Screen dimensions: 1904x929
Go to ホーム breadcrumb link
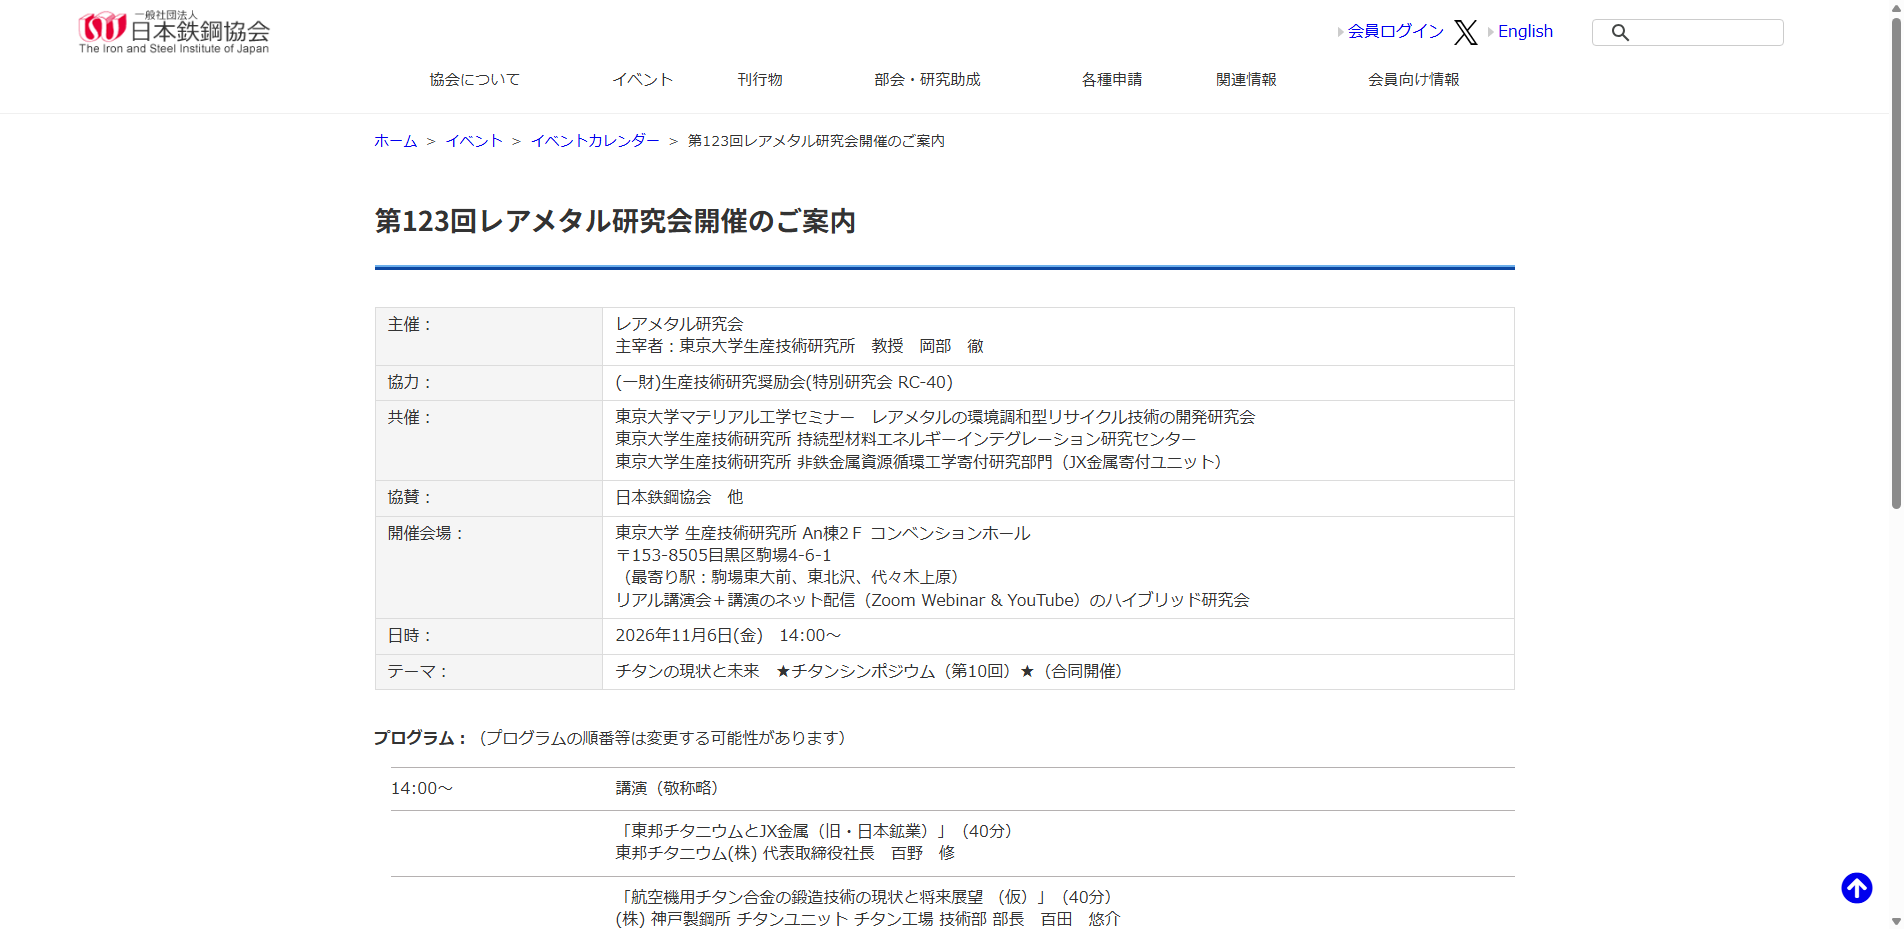click(x=396, y=141)
